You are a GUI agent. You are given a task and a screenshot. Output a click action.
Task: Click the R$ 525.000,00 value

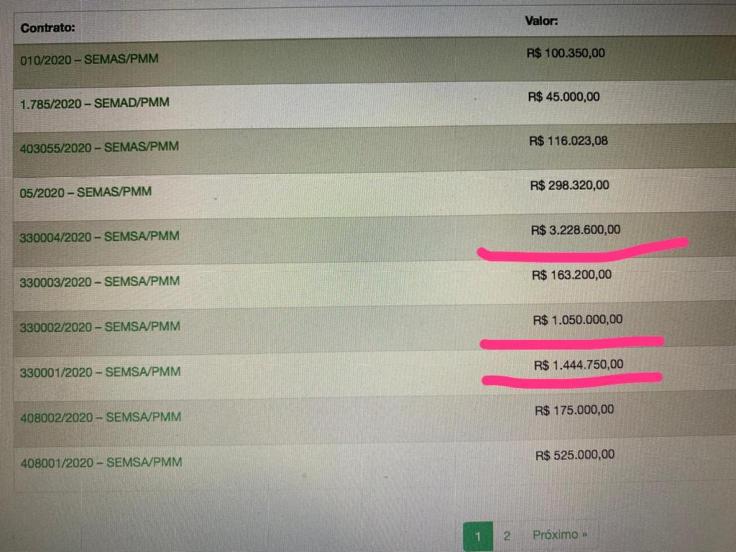tap(575, 455)
